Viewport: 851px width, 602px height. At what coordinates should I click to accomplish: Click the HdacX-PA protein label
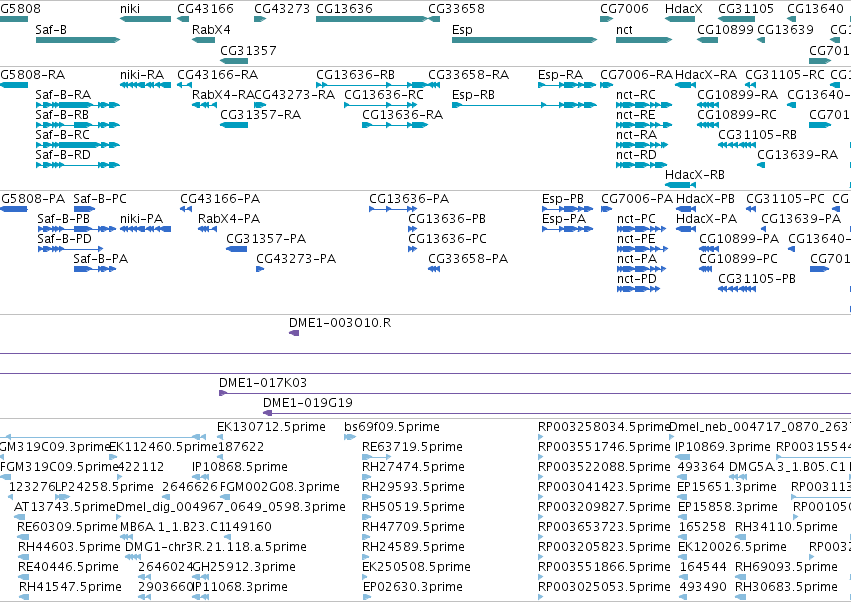pos(706,219)
